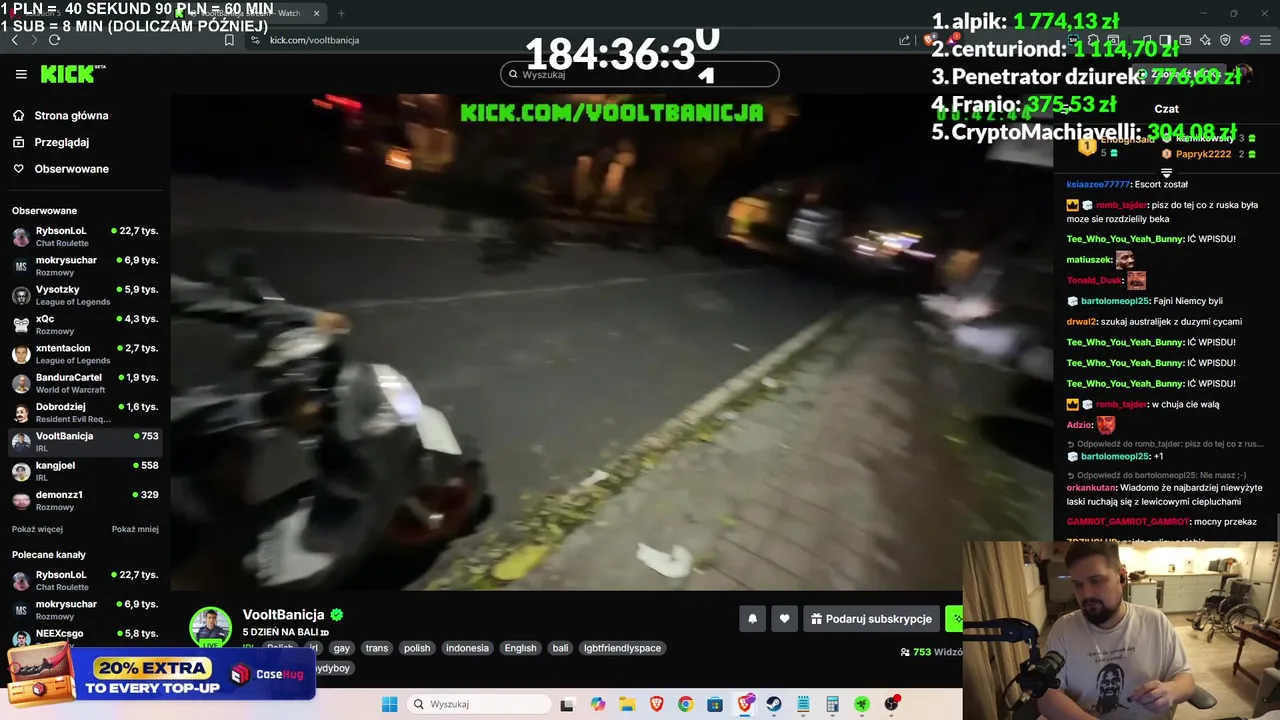The width and height of the screenshot is (1280, 720).
Task: Expand list with Pokaż więcej
Action: (37, 529)
